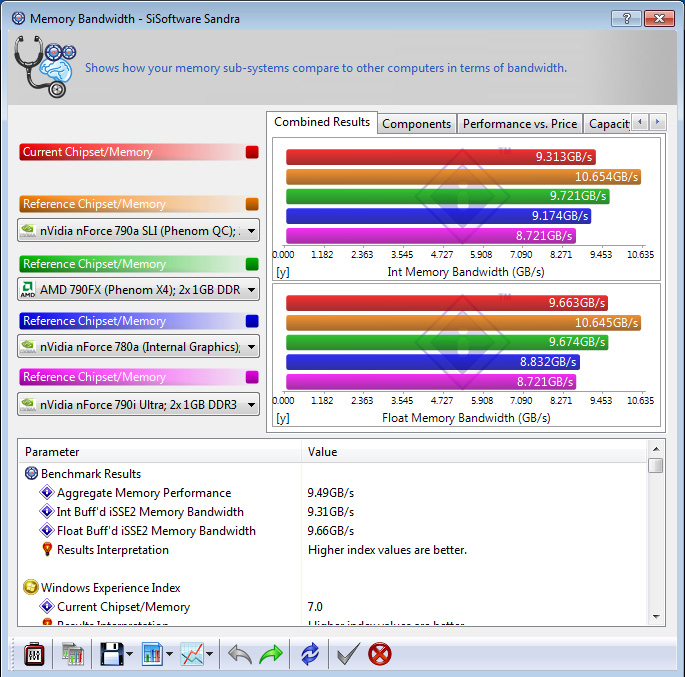Viewport: 685px width, 677px height.
Task: Click the stethoscope brain module icon
Action: click(45, 66)
